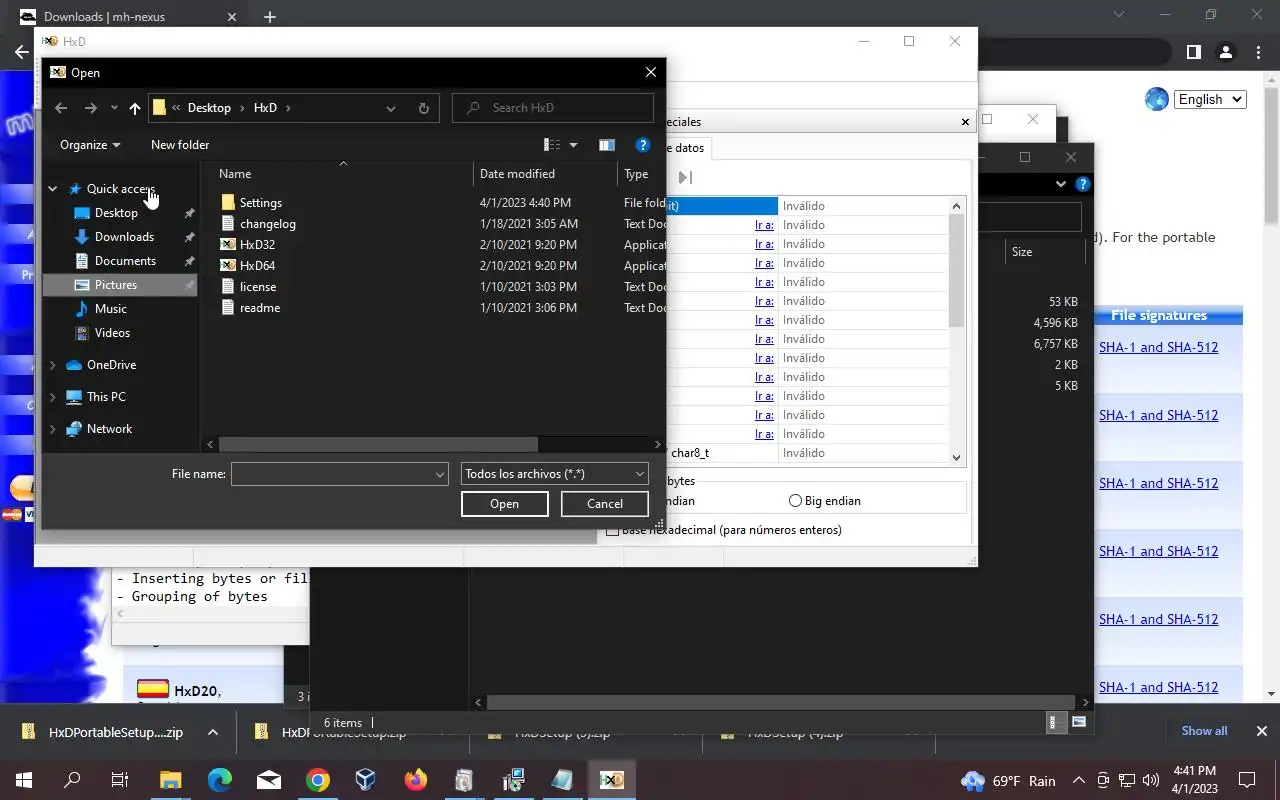The width and height of the screenshot is (1280, 800).
Task: Open Music in the sidebar
Action: pos(110,309)
